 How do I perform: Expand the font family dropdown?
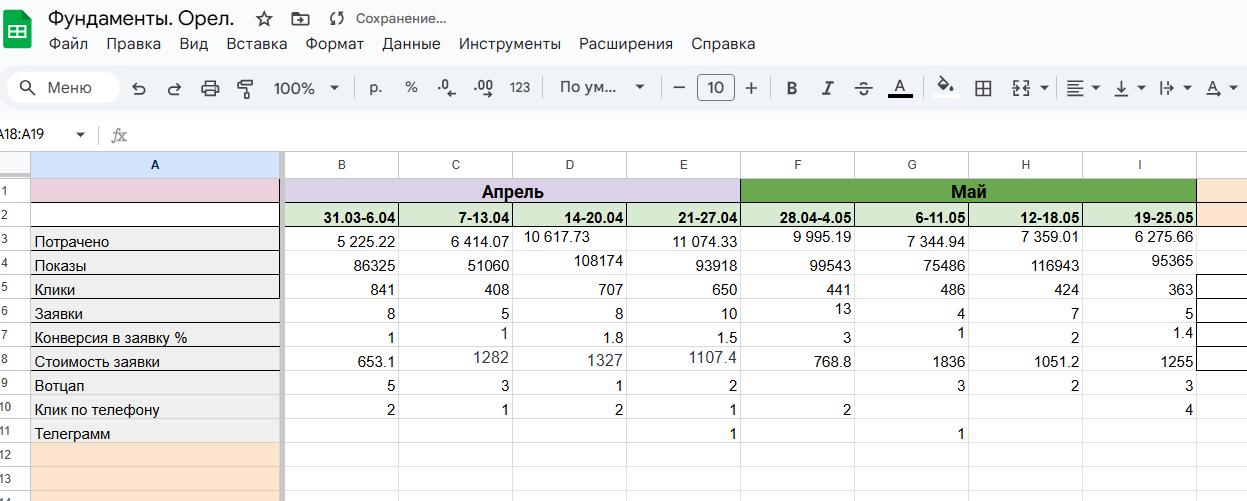602,88
